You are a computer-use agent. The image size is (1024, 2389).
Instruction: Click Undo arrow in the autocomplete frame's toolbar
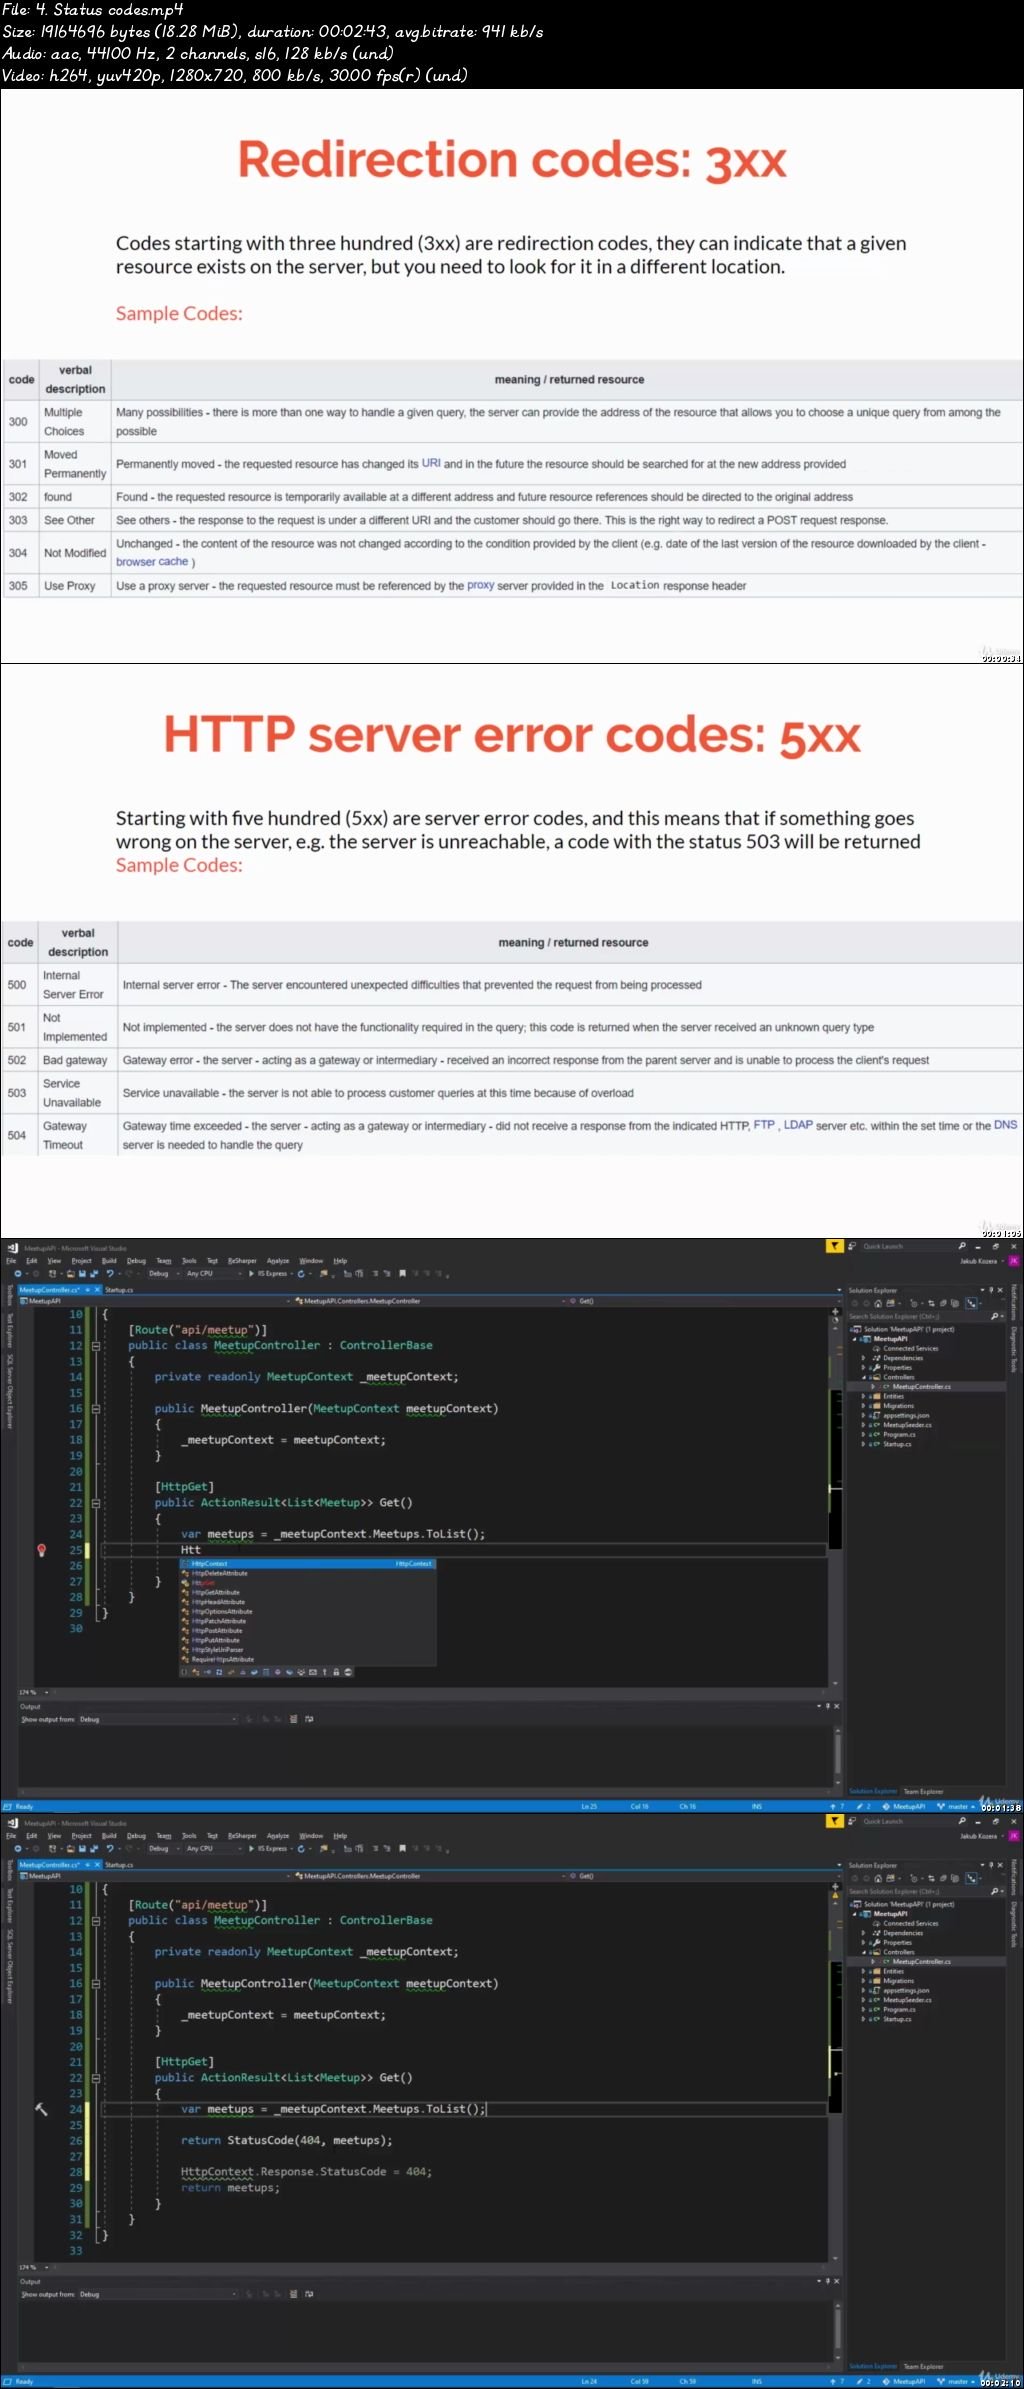[110, 1273]
